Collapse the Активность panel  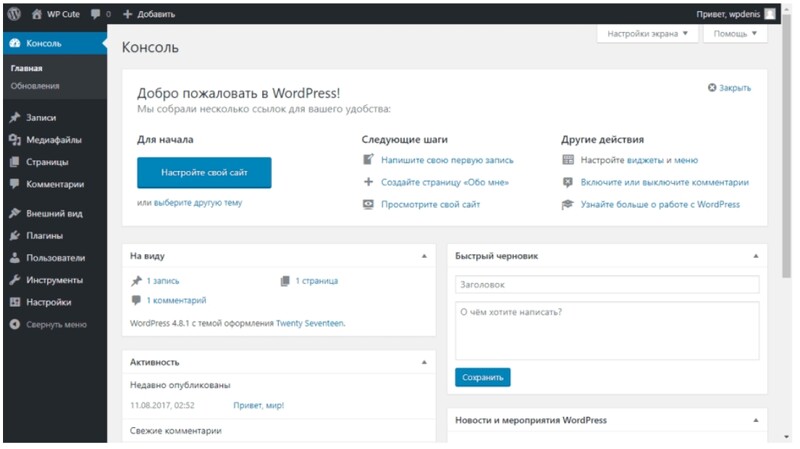(x=424, y=362)
